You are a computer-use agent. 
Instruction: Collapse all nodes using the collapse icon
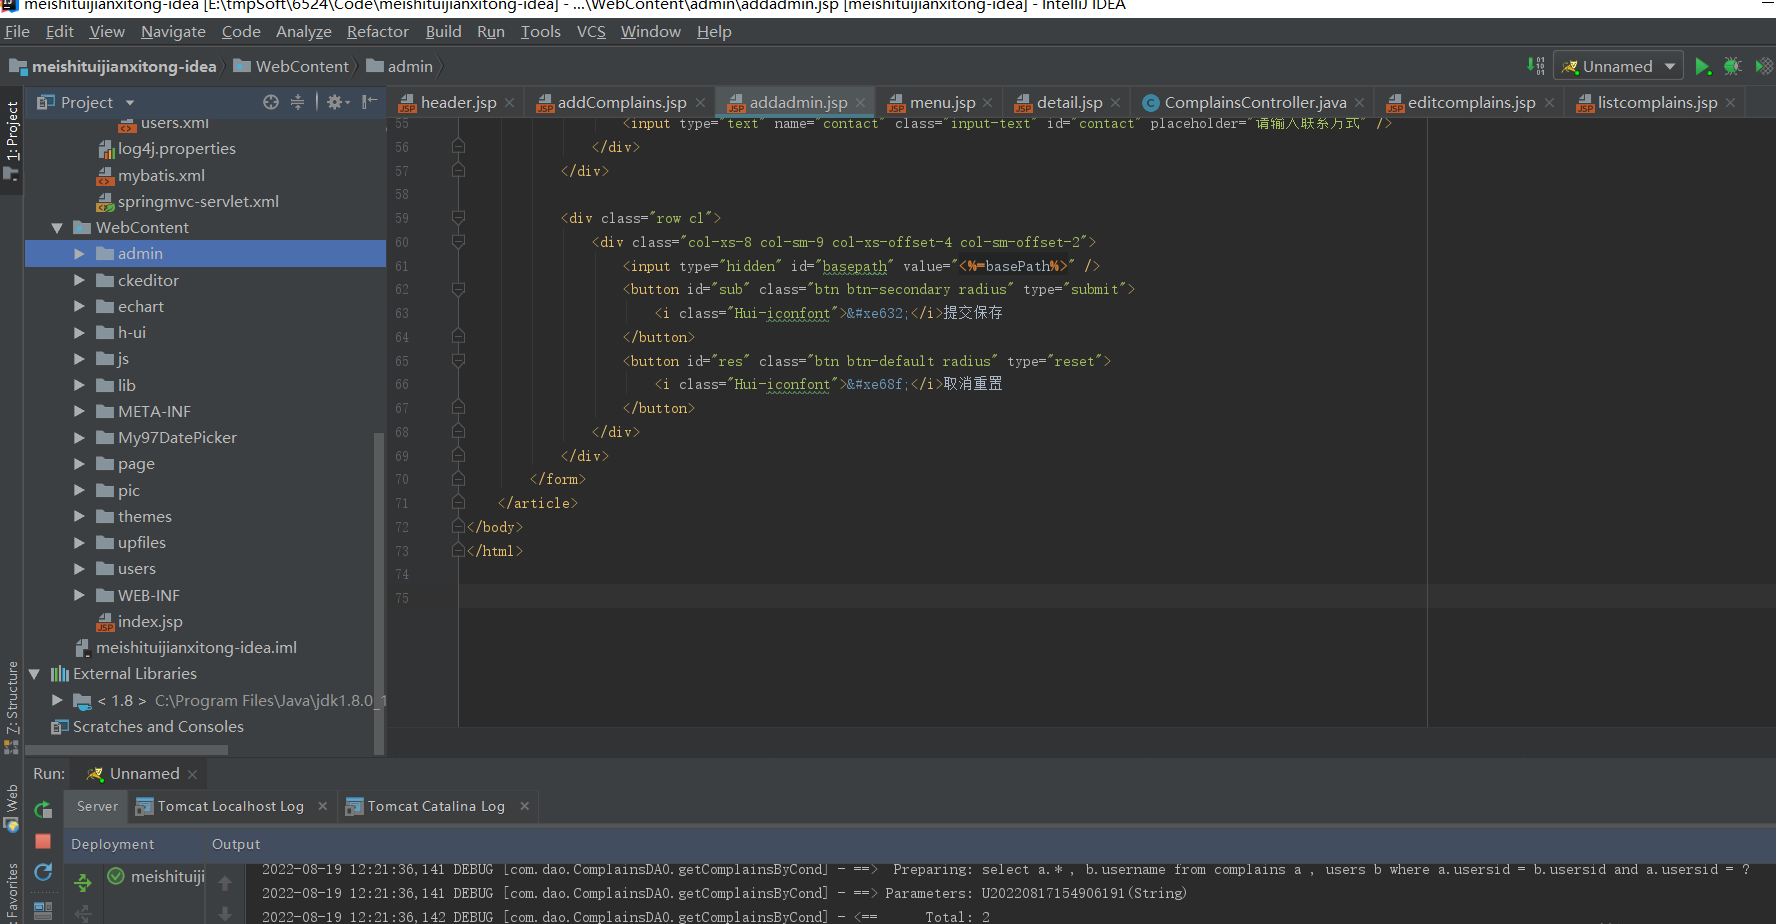click(x=299, y=102)
